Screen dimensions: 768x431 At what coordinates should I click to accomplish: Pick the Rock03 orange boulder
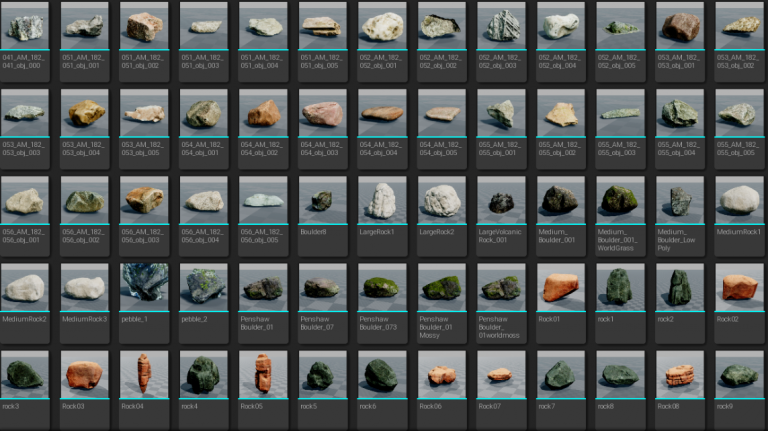pyautogui.click(x=84, y=374)
